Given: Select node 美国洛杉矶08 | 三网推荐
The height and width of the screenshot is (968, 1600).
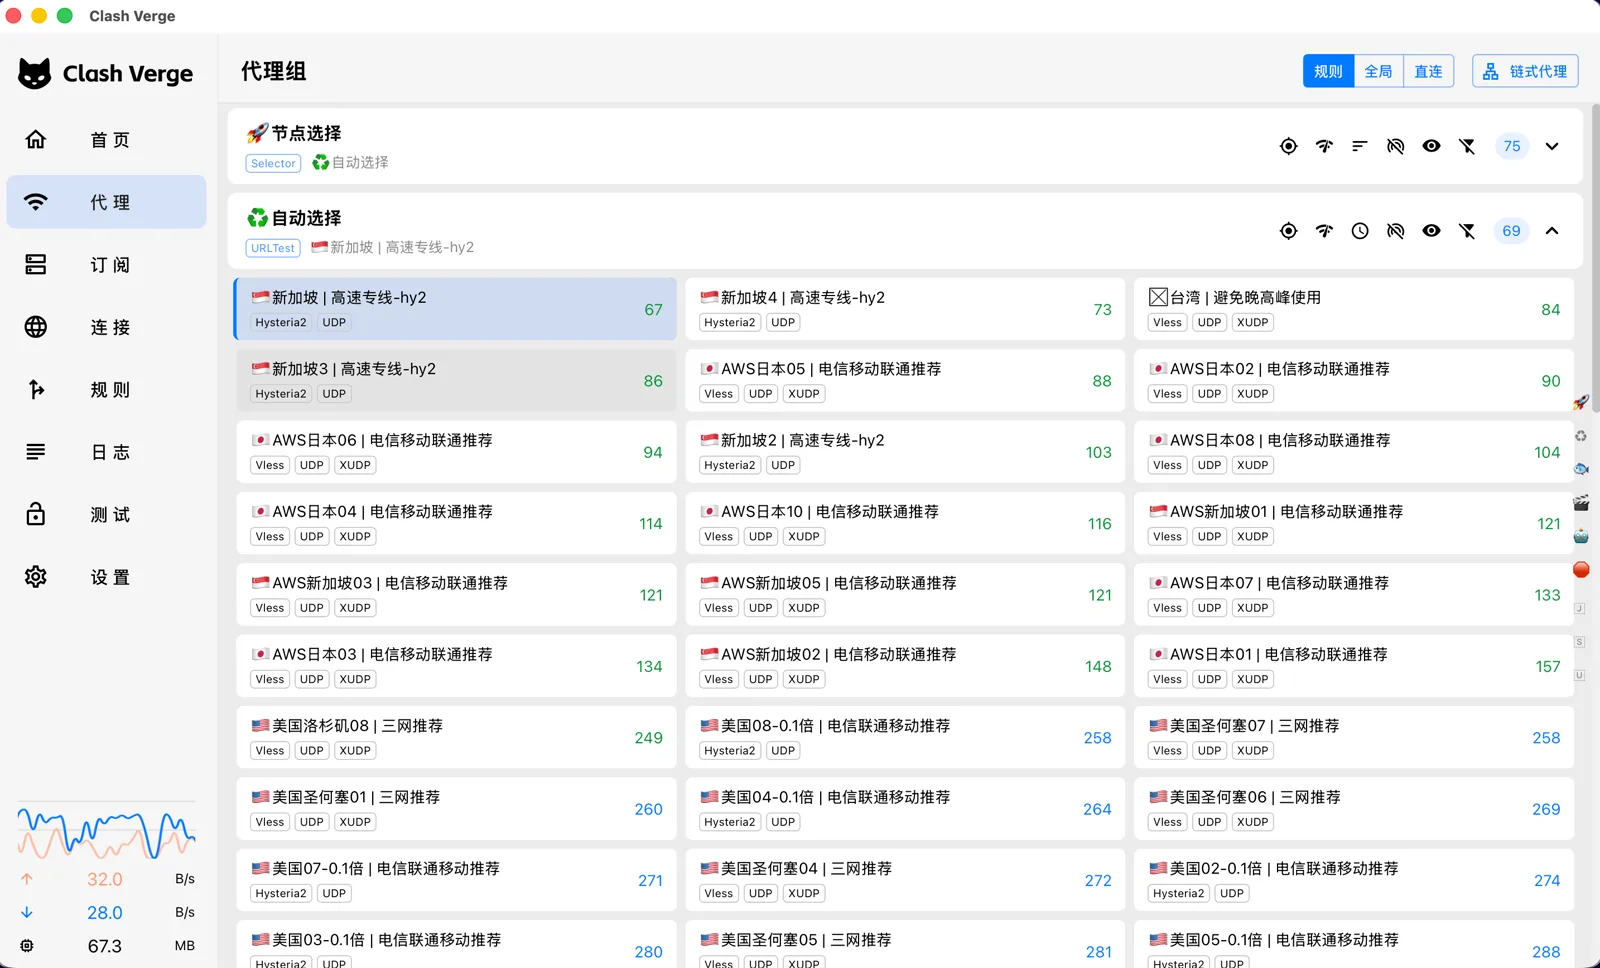Looking at the screenshot, I should (x=456, y=737).
